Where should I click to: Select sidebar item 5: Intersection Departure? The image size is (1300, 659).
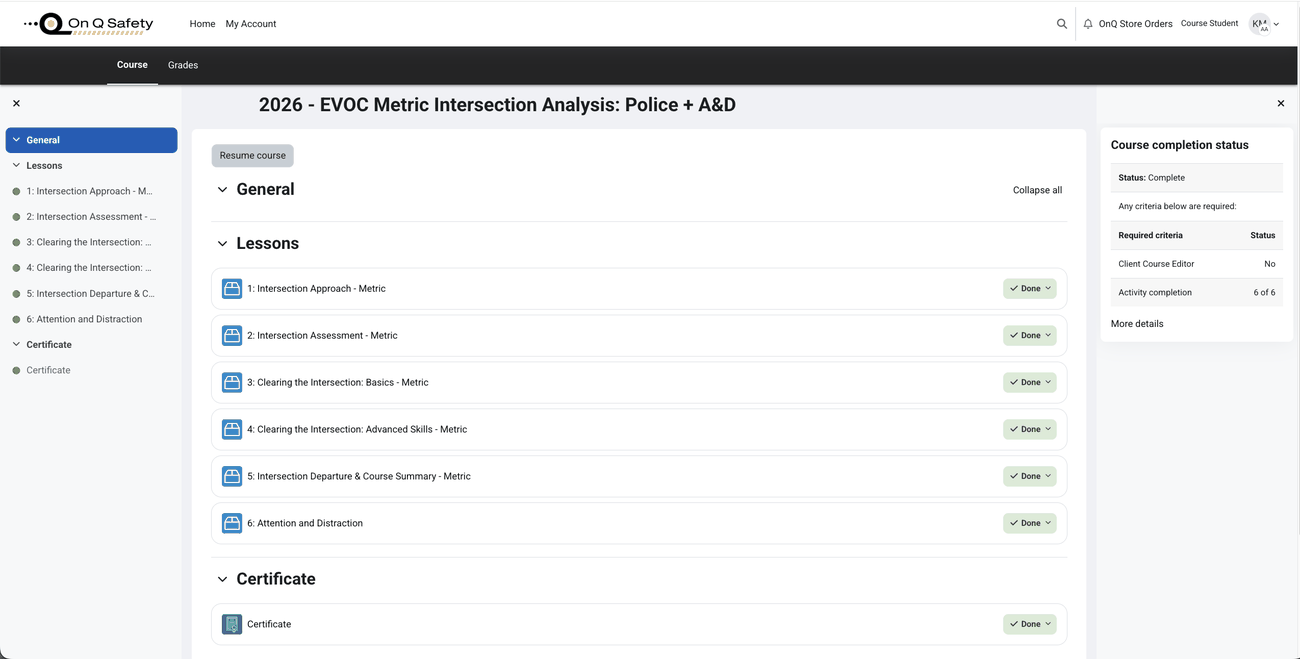91,294
